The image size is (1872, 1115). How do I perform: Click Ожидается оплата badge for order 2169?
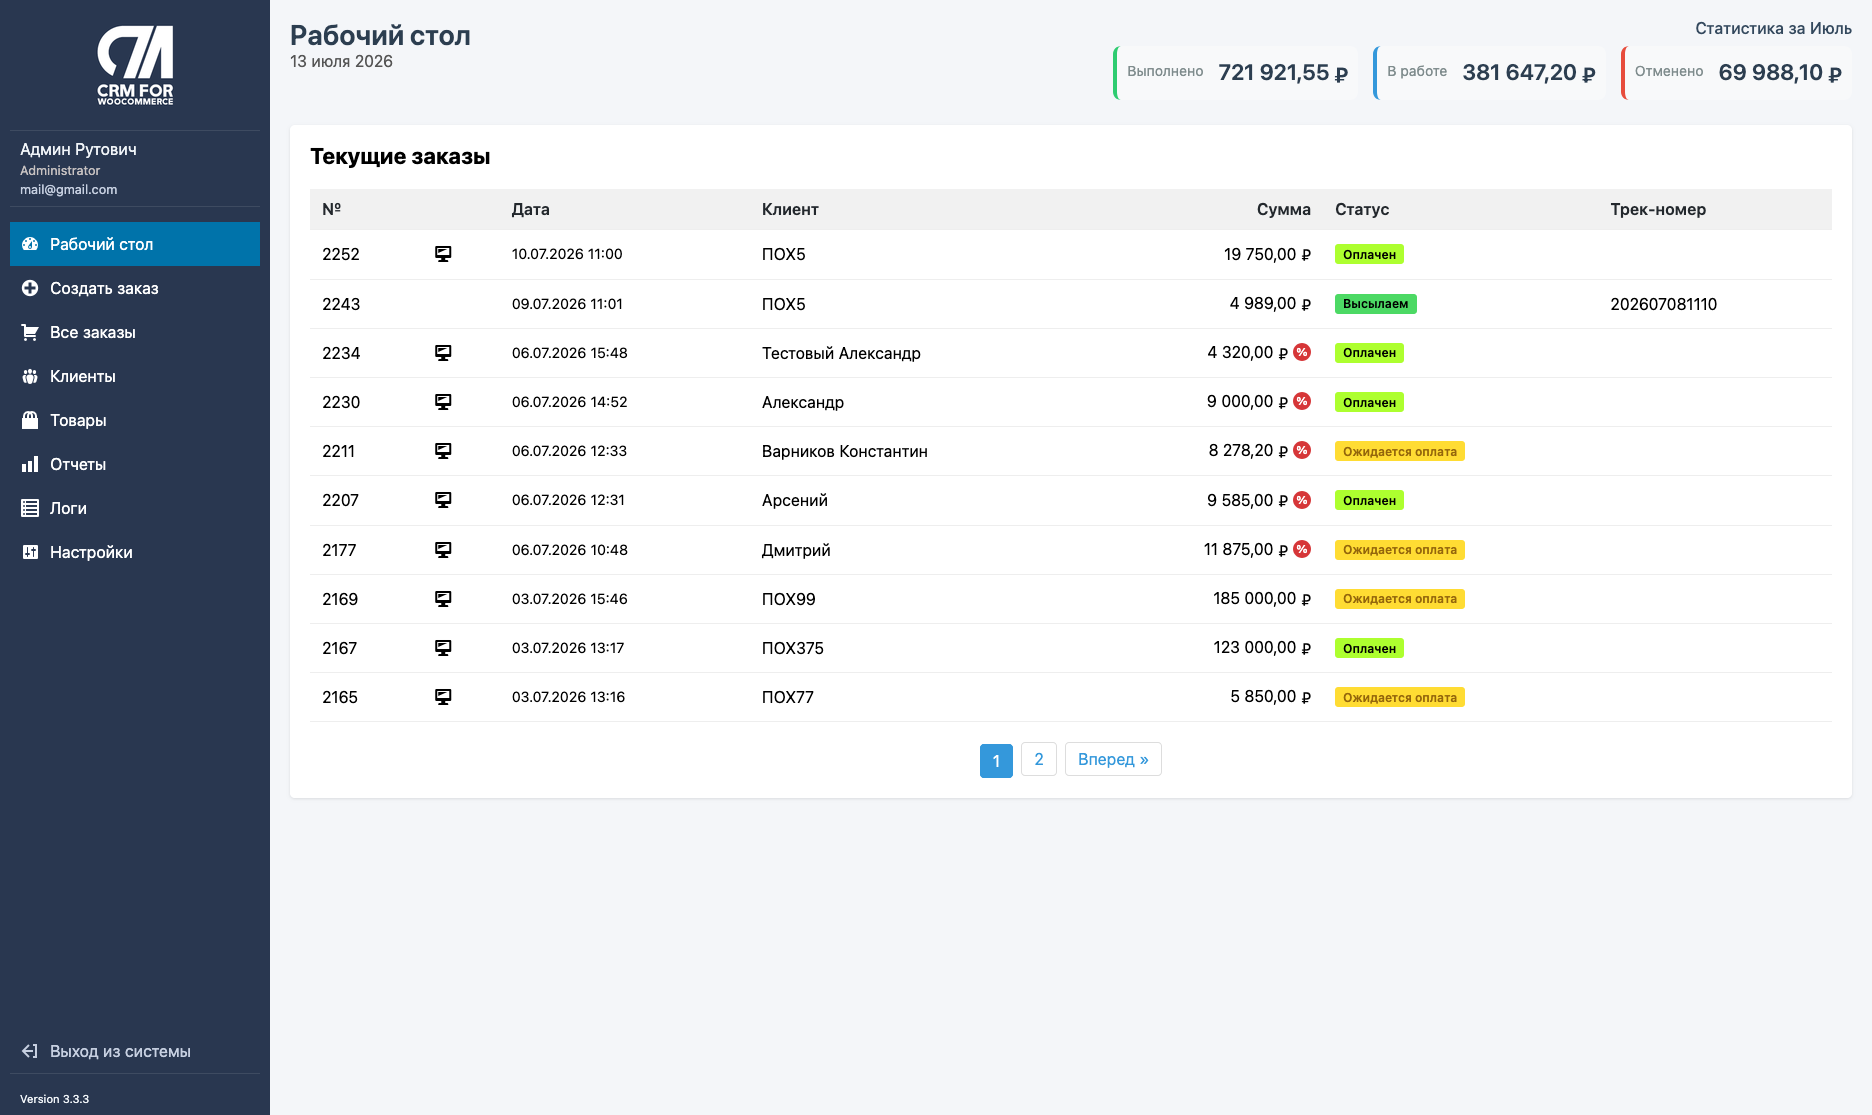point(1399,599)
